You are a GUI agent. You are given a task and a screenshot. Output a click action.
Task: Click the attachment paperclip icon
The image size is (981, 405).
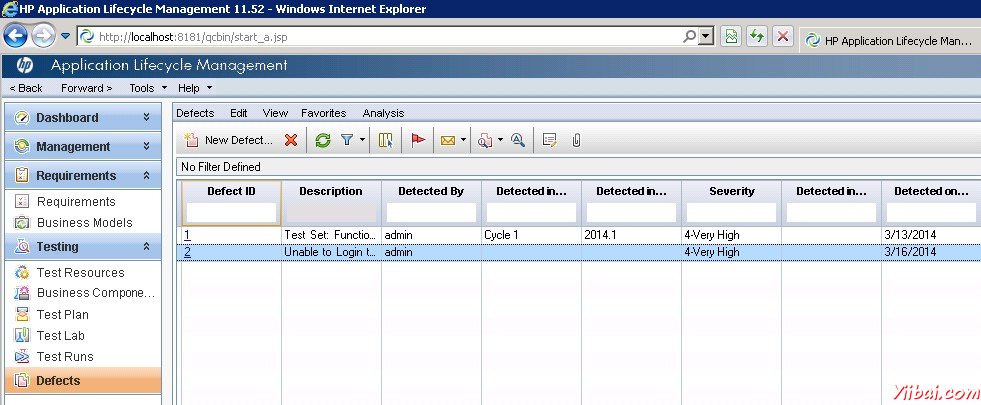[x=576, y=140]
